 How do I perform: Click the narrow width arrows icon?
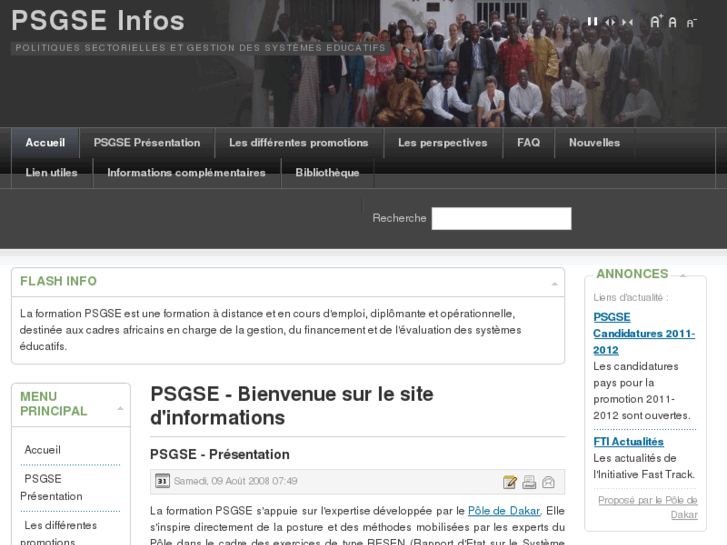[x=627, y=21]
